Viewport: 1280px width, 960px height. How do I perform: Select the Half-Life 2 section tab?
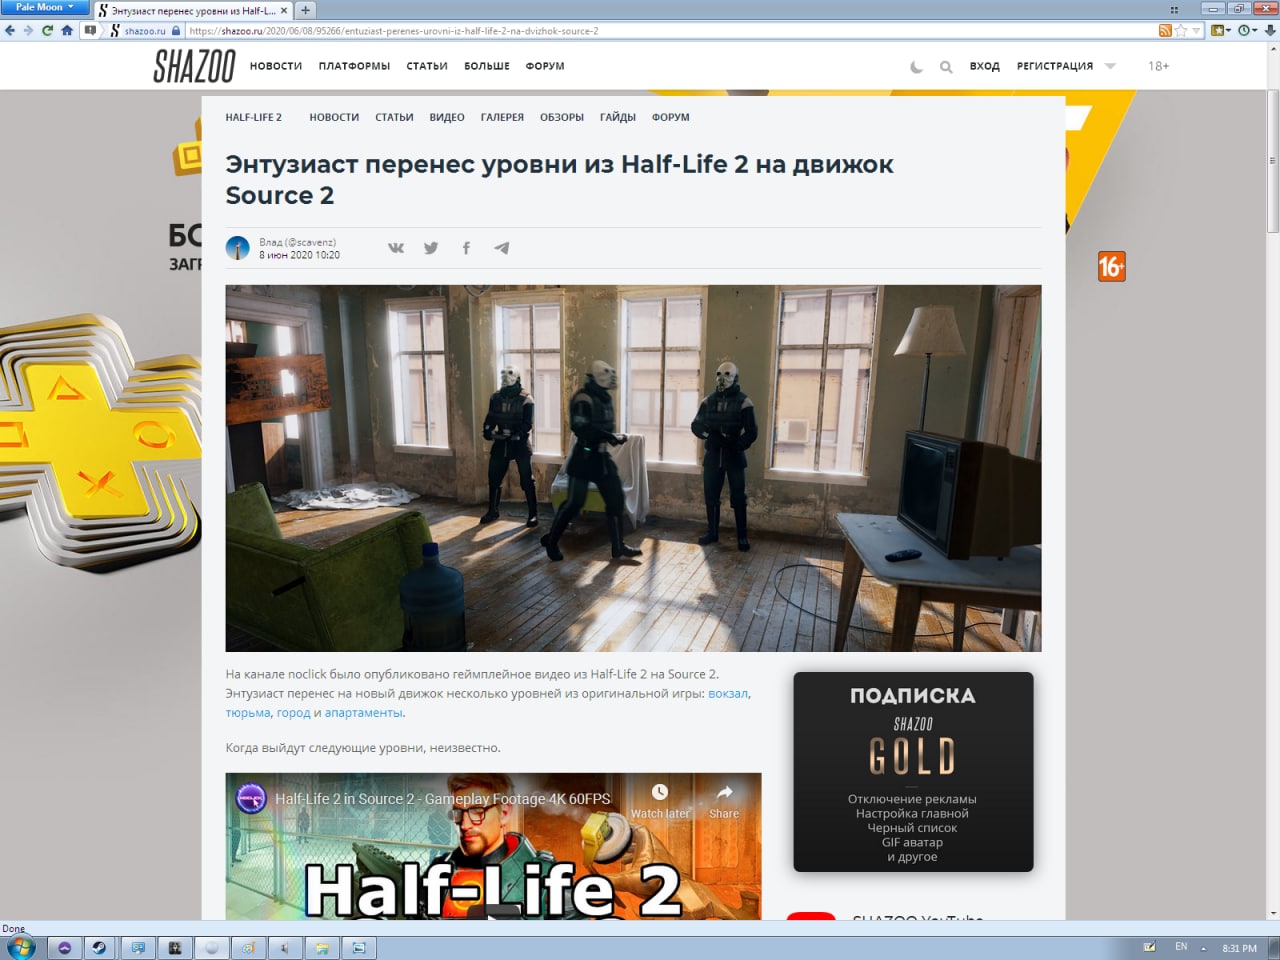point(254,117)
